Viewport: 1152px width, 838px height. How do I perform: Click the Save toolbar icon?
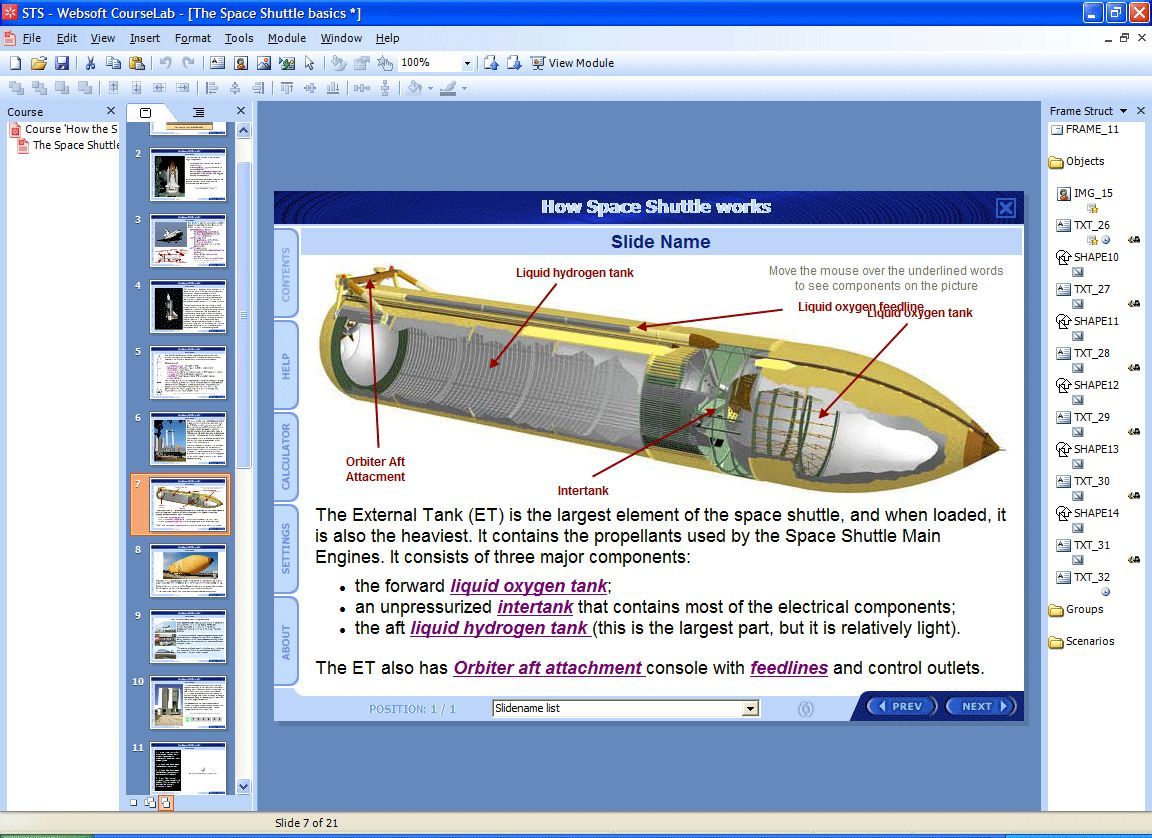click(x=62, y=63)
